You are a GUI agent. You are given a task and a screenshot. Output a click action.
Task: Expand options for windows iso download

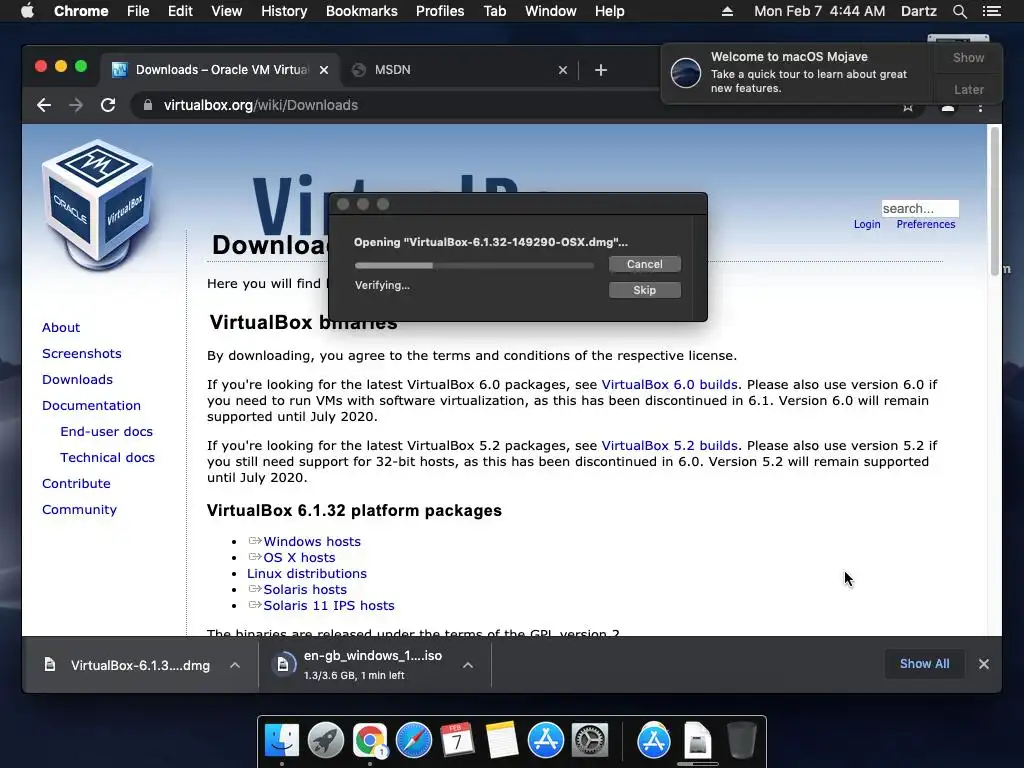tap(468, 665)
